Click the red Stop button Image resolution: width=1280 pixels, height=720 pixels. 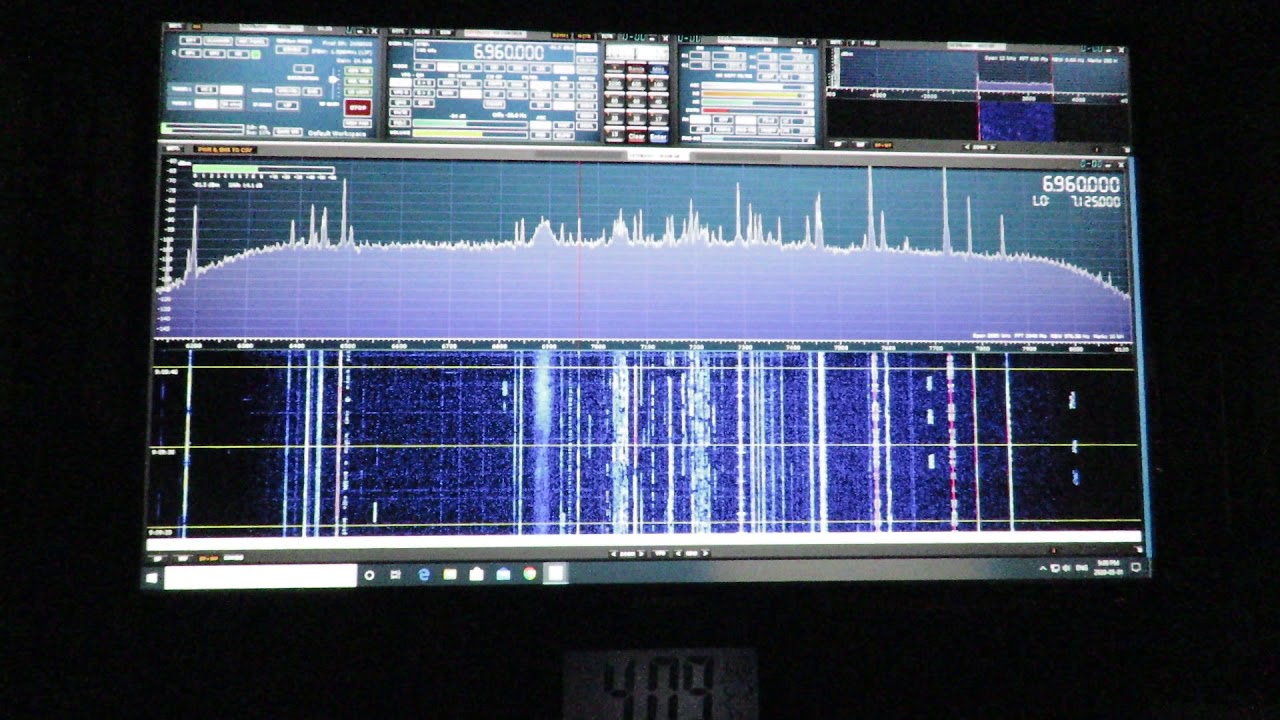click(357, 108)
